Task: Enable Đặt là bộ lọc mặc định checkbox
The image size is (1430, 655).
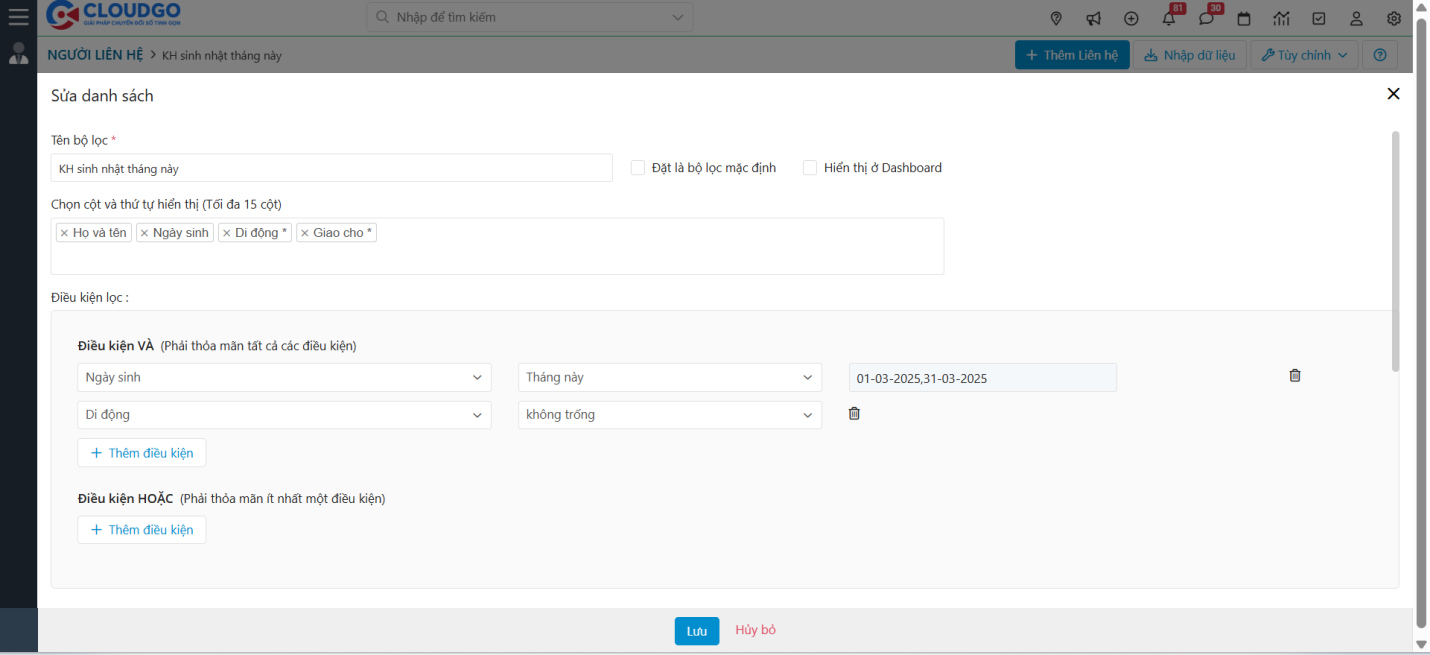Action: click(x=638, y=168)
